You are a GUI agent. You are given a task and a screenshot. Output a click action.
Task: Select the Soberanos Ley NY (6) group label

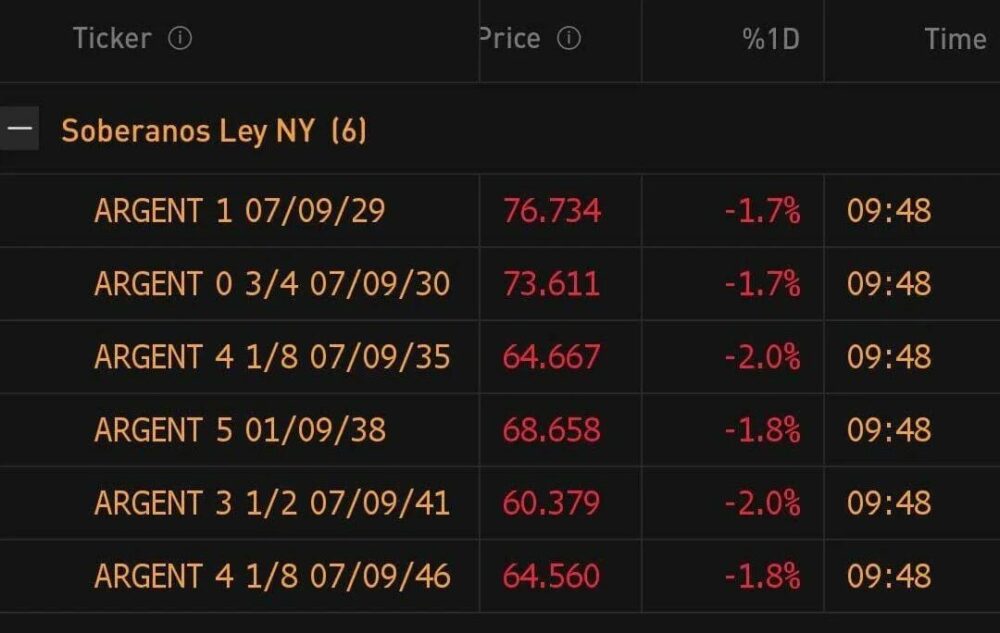[214, 130]
